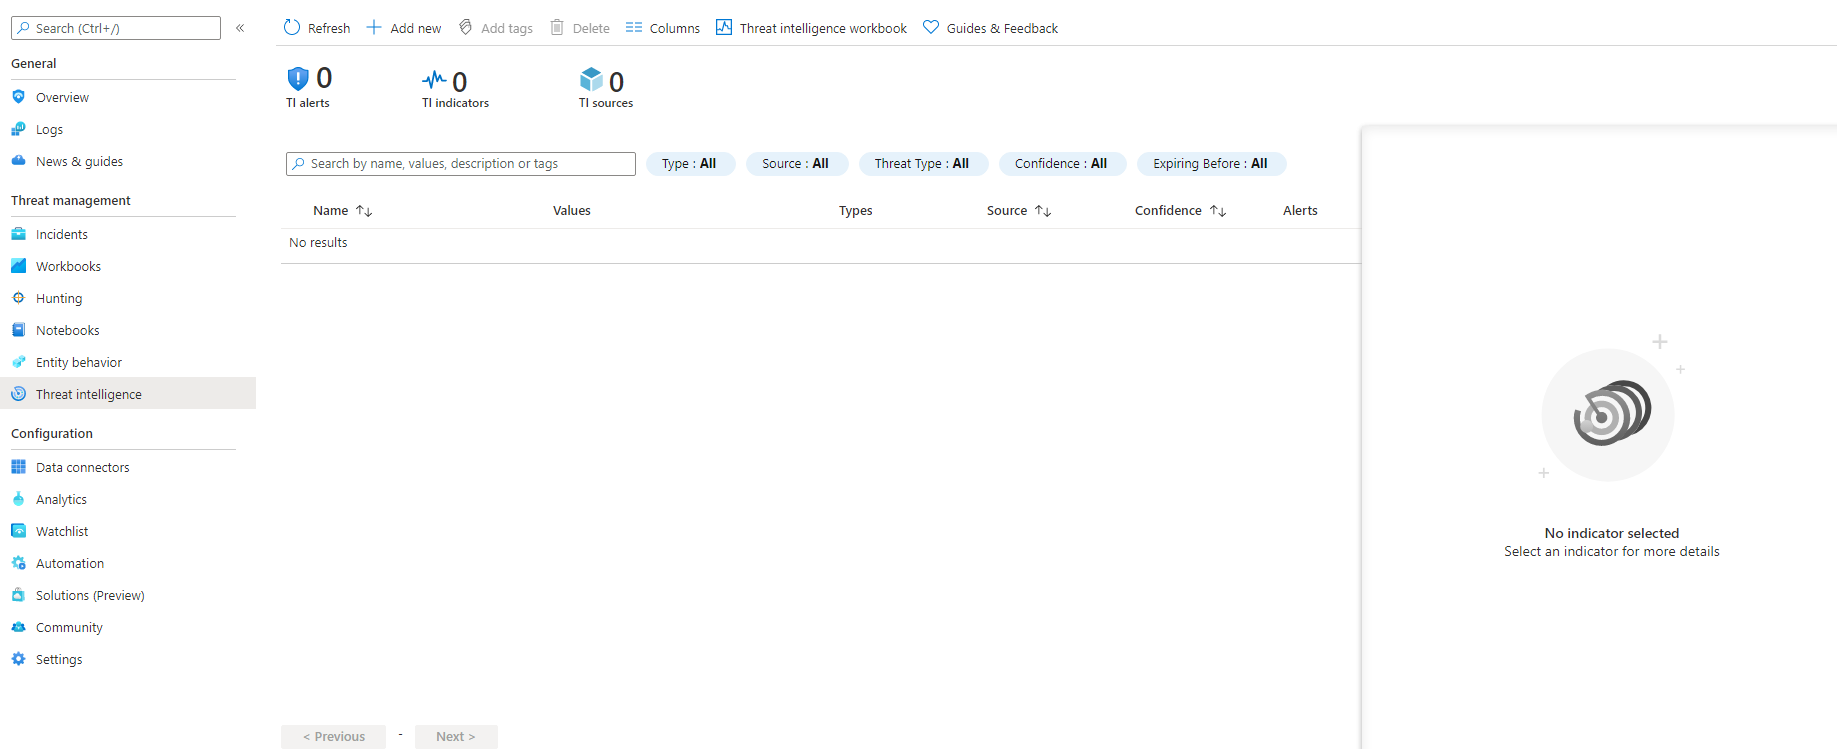Click the Values column header
The width and height of the screenshot is (1837, 749).
coord(572,211)
